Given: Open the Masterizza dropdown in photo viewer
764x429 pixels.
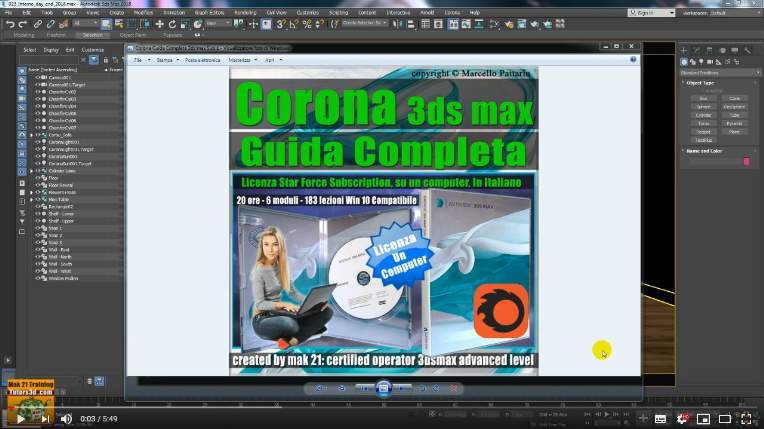Looking at the screenshot, I should 243,60.
